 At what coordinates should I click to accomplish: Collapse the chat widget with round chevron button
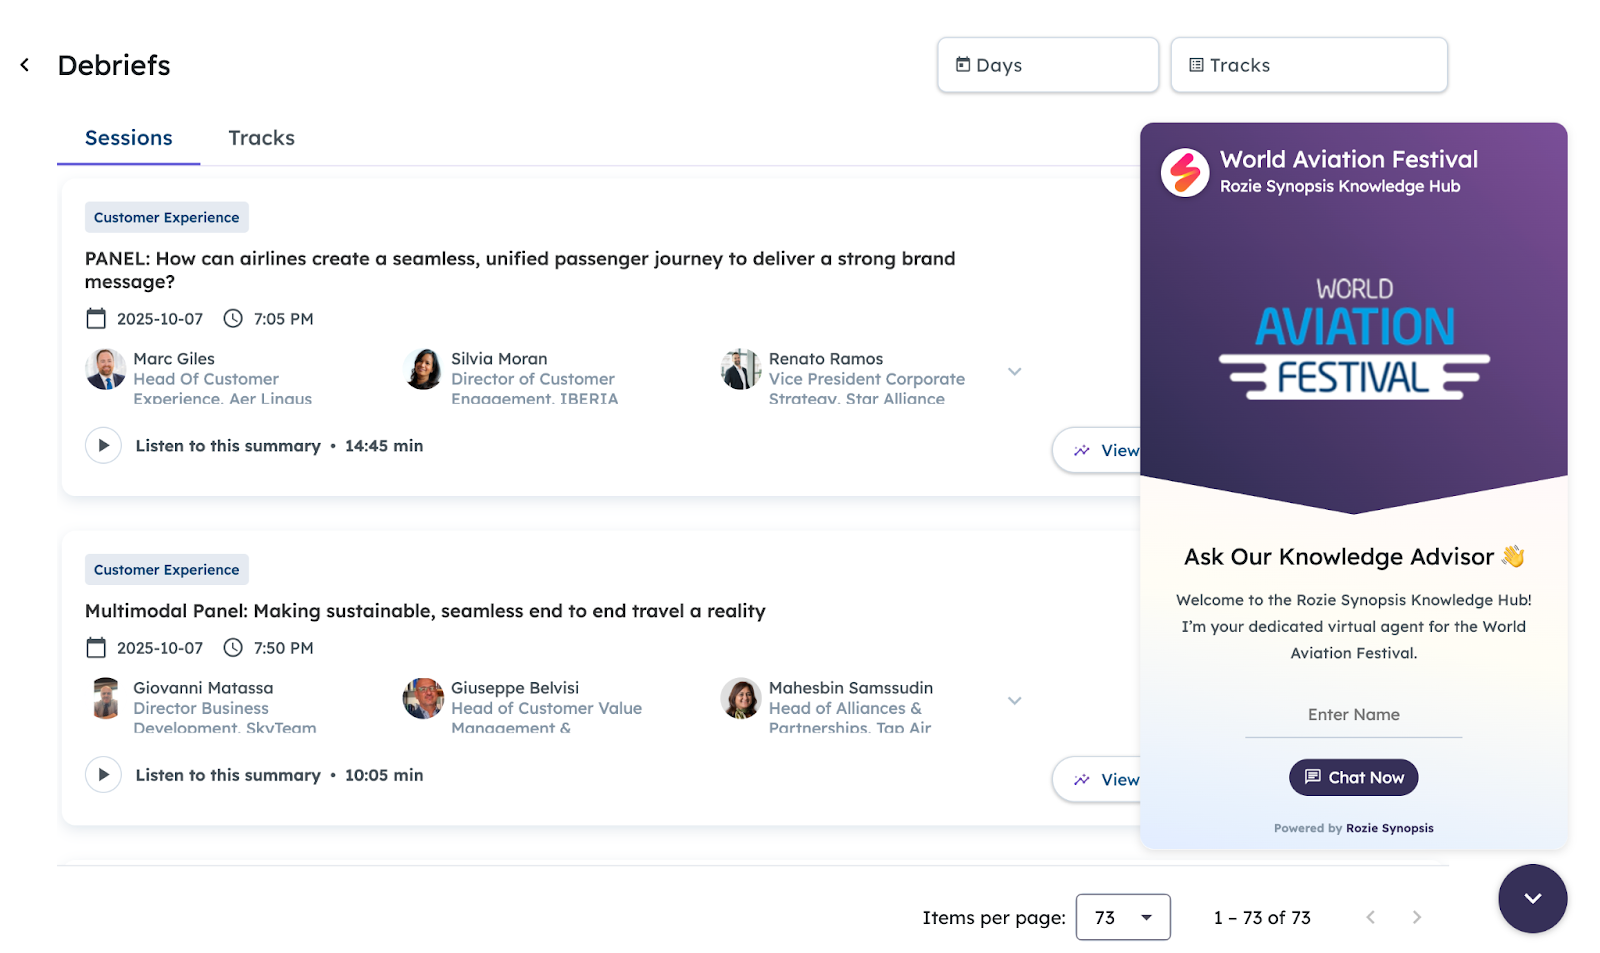[1532, 898]
